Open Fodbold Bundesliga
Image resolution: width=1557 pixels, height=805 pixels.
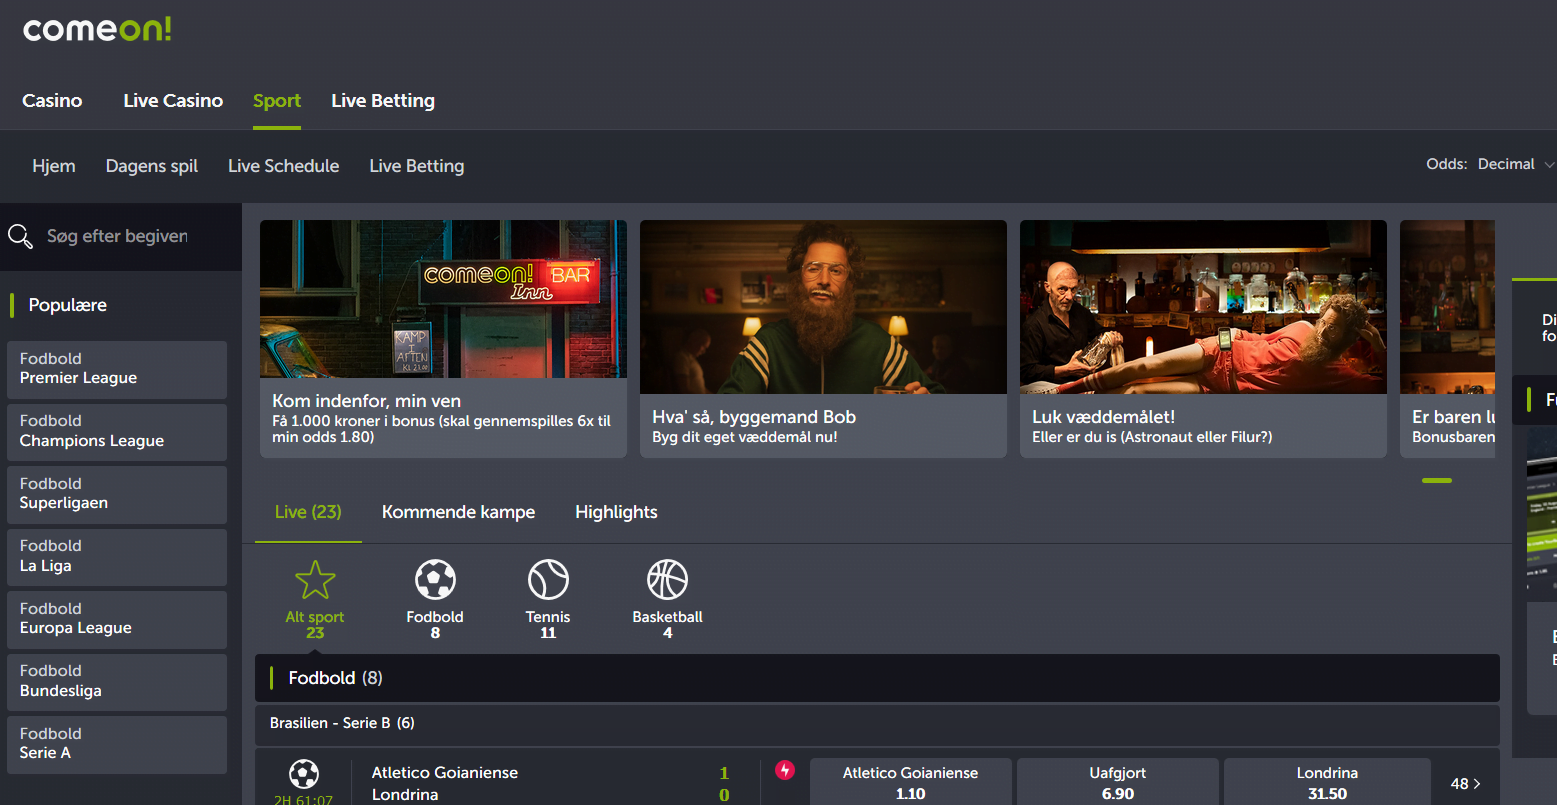117,682
